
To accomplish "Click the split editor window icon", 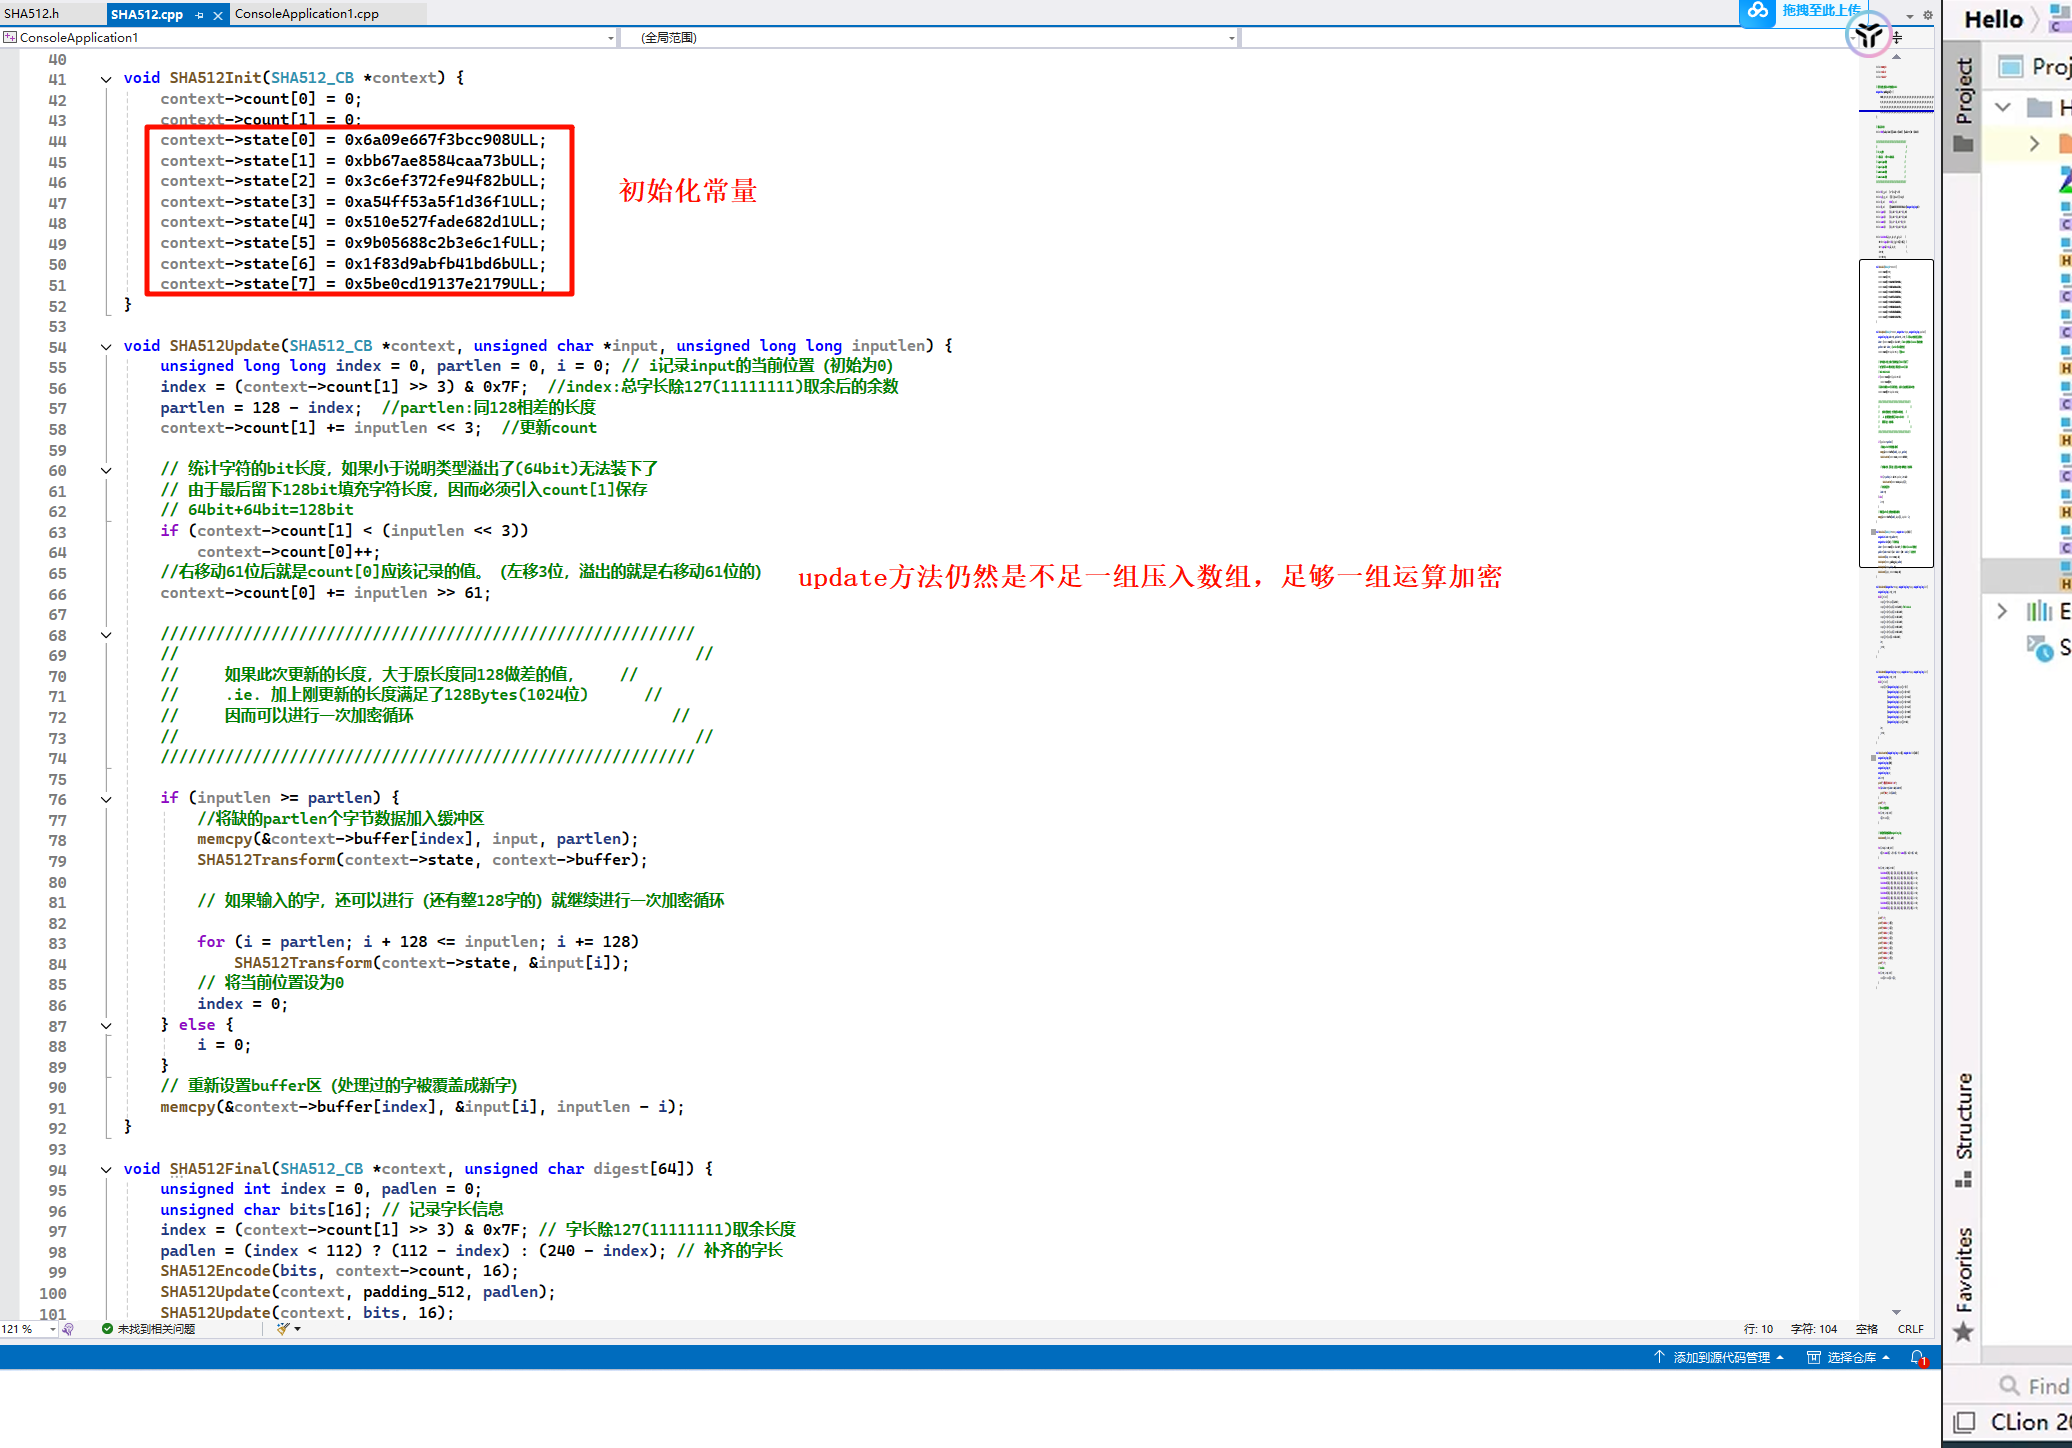I will point(1897,38).
